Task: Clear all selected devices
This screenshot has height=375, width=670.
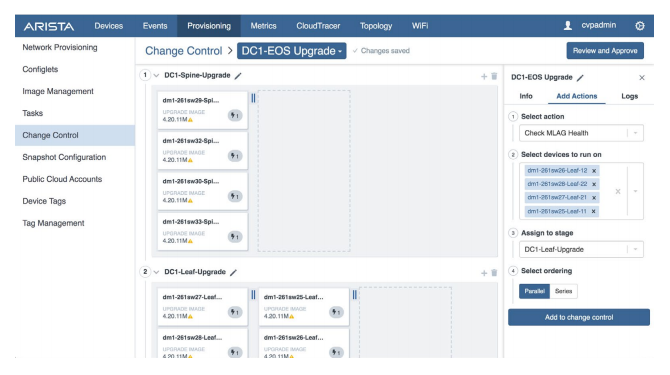Action: click(617, 191)
